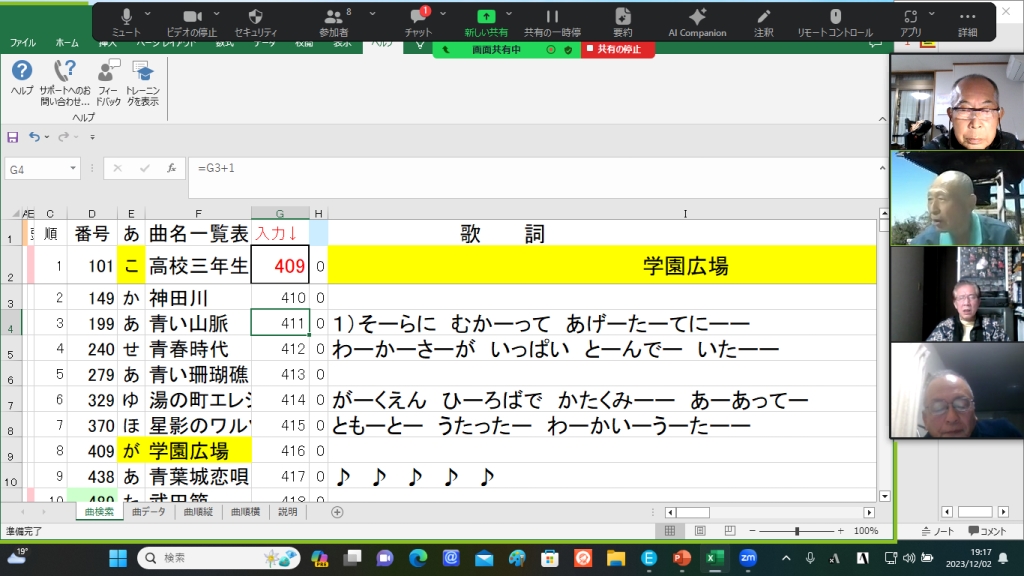Redo the action in Quick Access Toolbar
Screen dimensions: 1024x576
(x=63, y=137)
